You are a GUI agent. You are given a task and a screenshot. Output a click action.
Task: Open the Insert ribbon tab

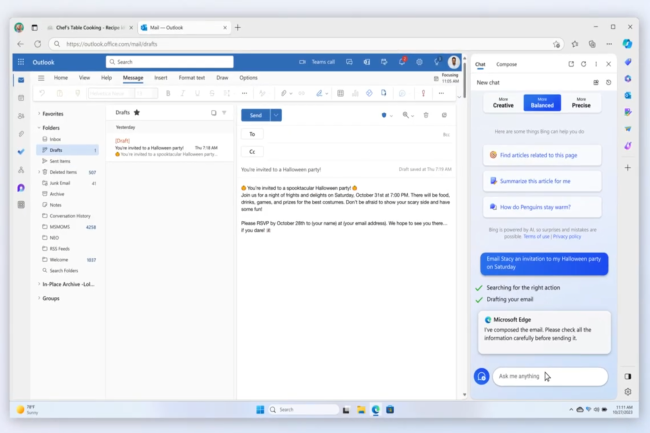click(160, 77)
